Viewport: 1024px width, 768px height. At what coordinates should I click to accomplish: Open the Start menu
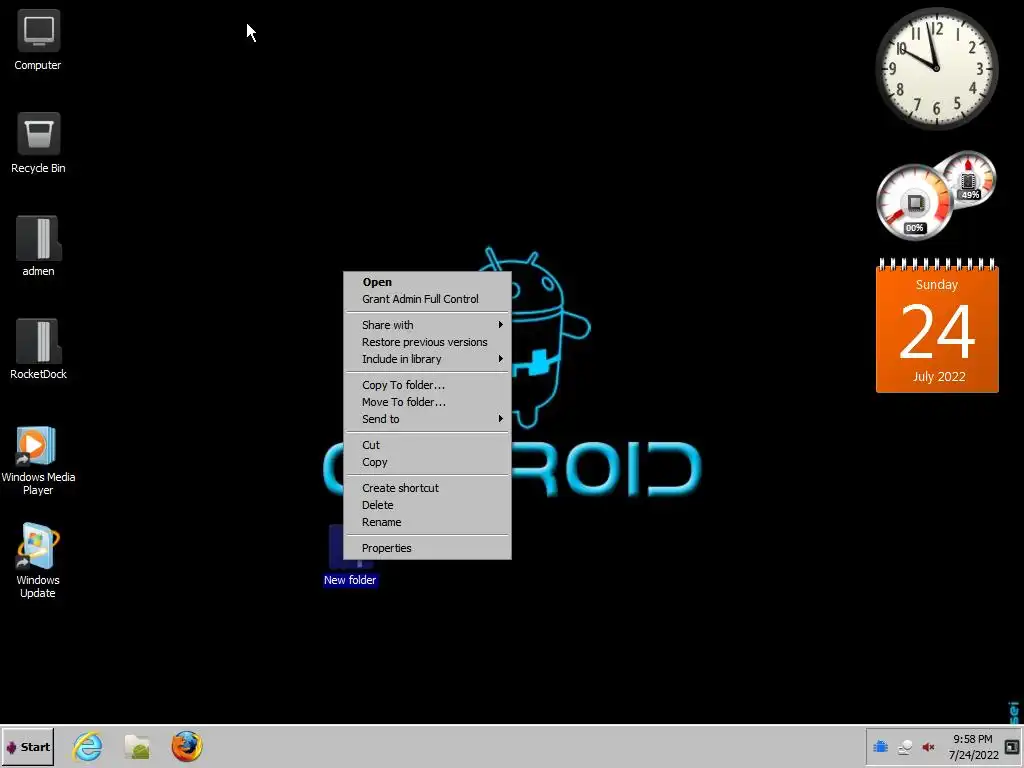tap(28, 747)
